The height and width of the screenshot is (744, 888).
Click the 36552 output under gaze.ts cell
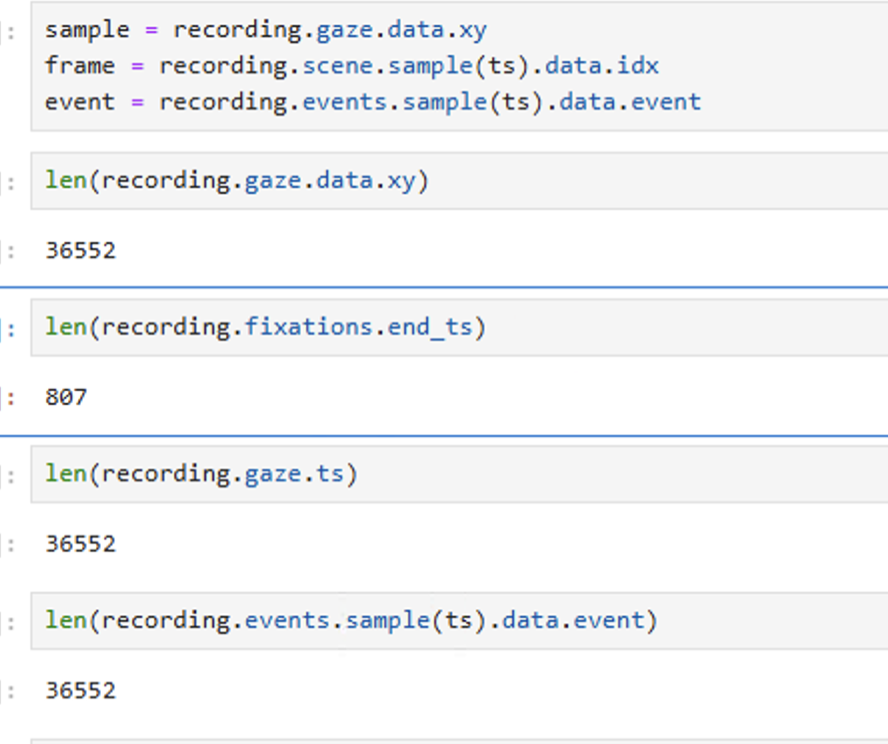coord(80,544)
